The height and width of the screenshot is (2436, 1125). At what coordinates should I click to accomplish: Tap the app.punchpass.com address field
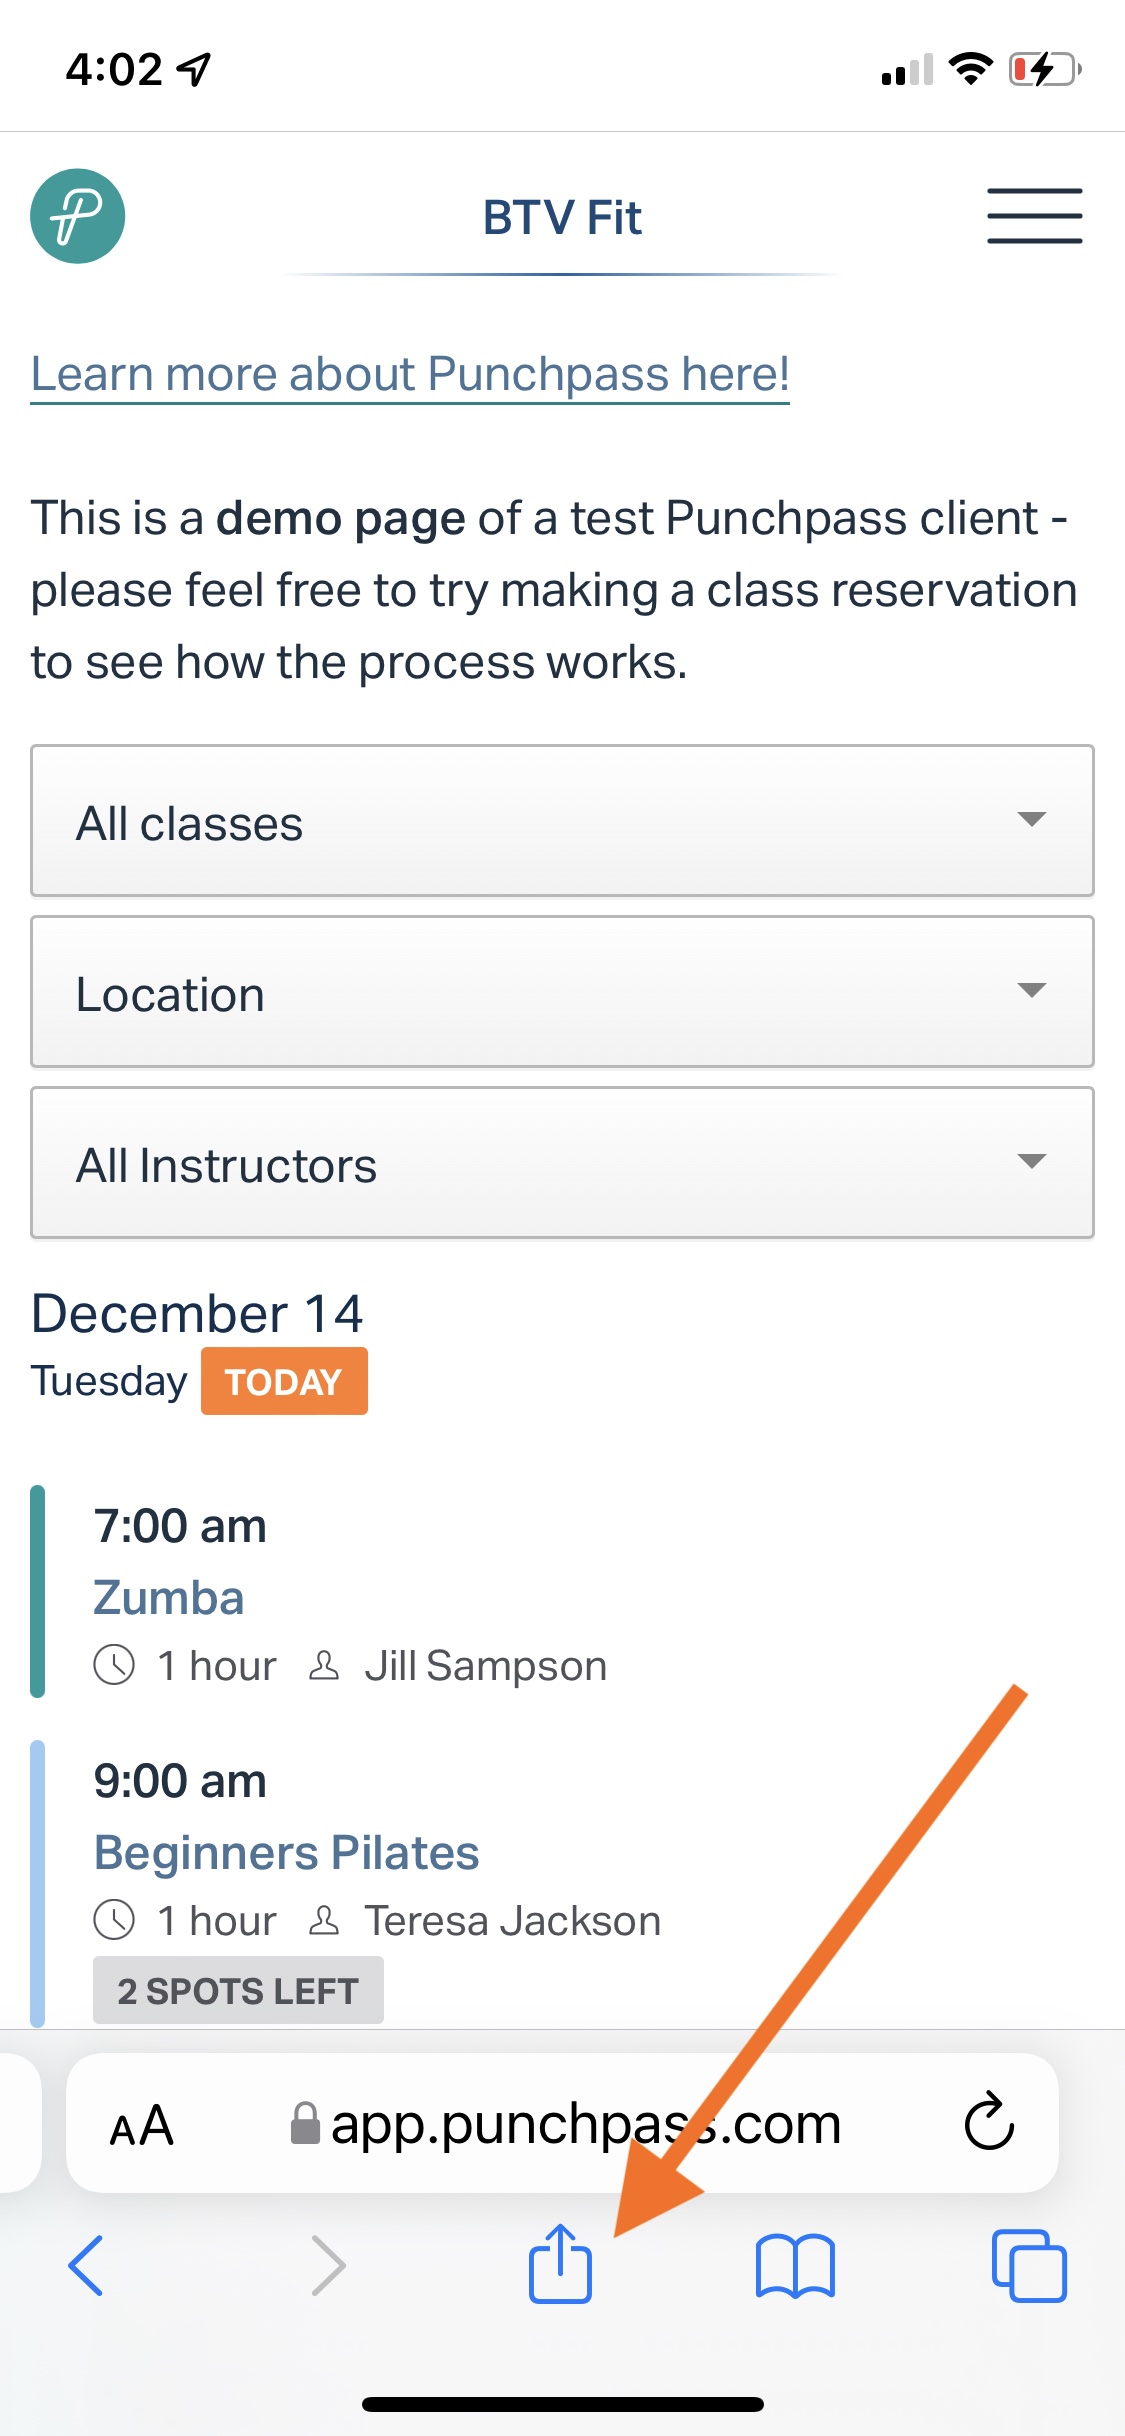(562, 2122)
